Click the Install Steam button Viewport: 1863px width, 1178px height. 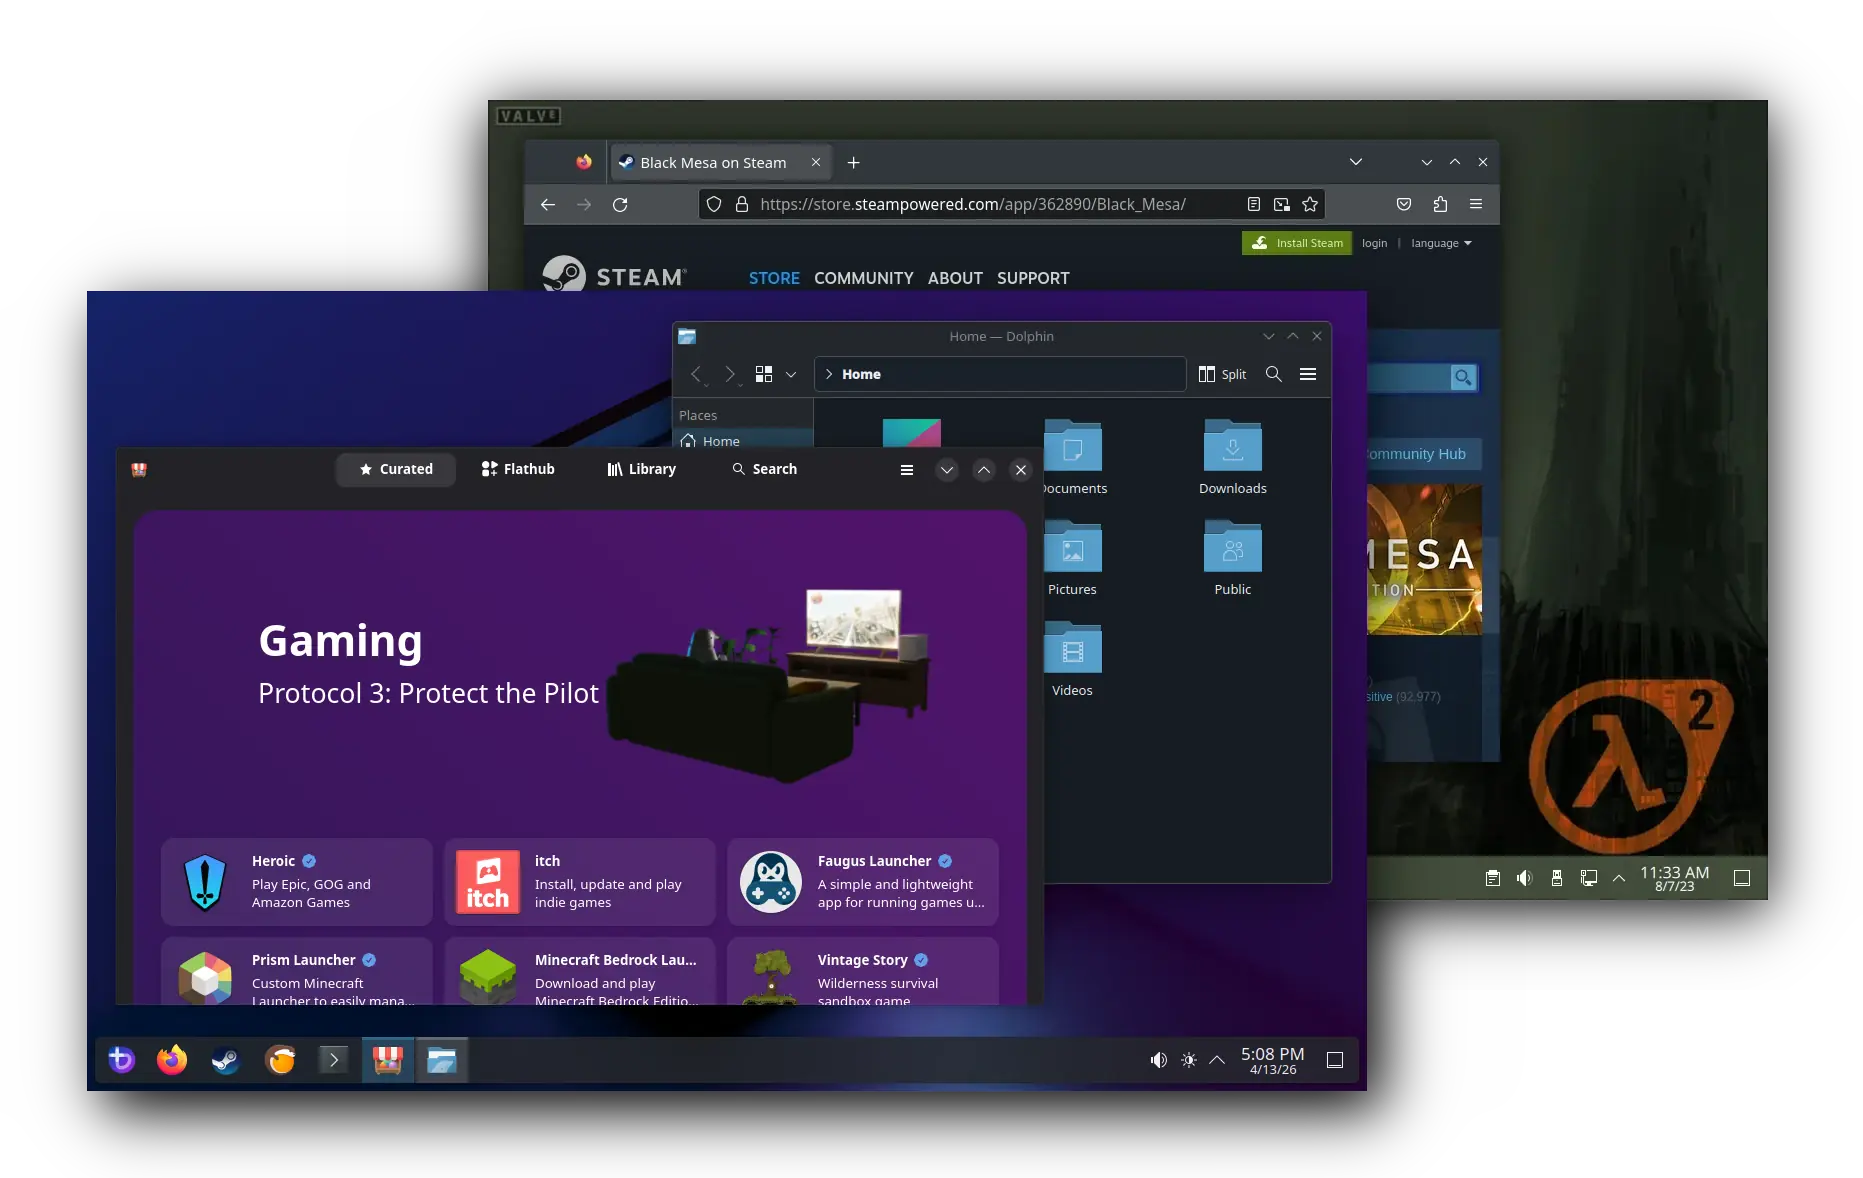(x=1296, y=242)
